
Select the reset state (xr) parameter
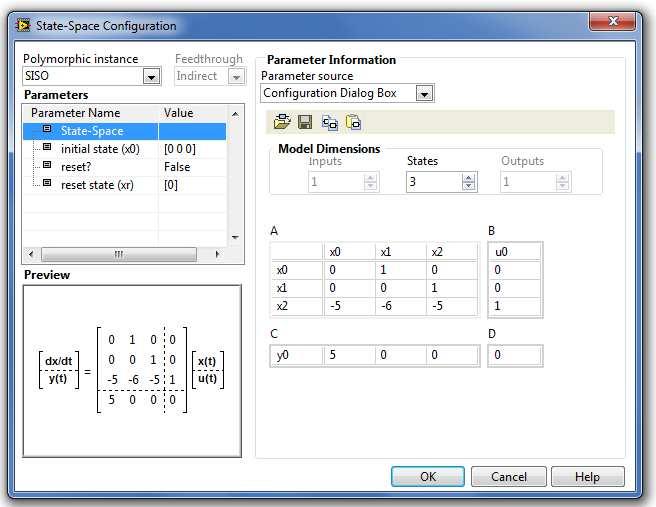(x=125, y=185)
